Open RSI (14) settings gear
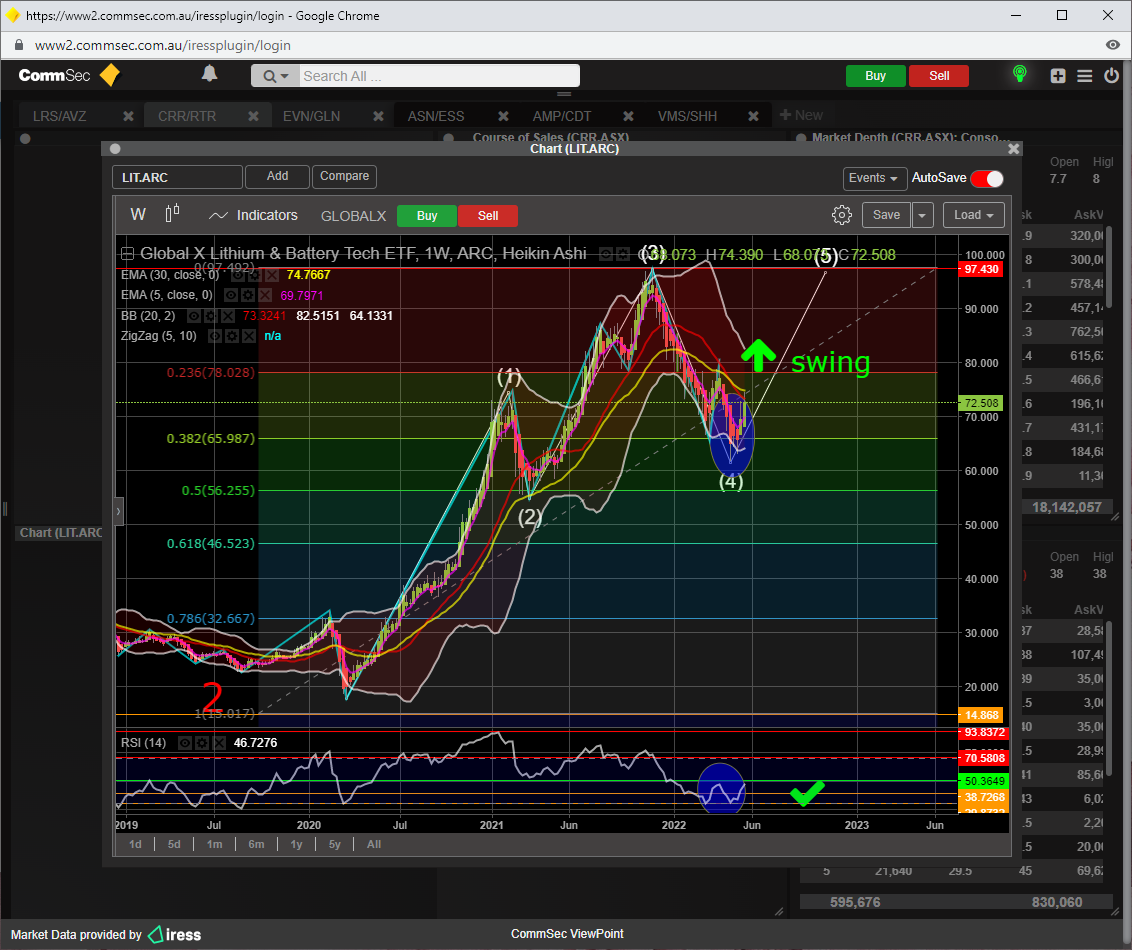Image resolution: width=1132 pixels, height=950 pixels. pyautogui.click(x=202, y=743)
